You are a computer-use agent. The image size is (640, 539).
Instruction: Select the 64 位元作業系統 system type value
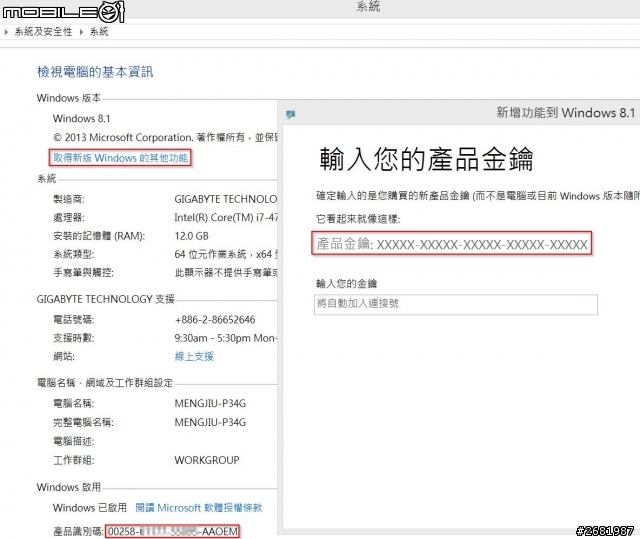pos(225,254)
